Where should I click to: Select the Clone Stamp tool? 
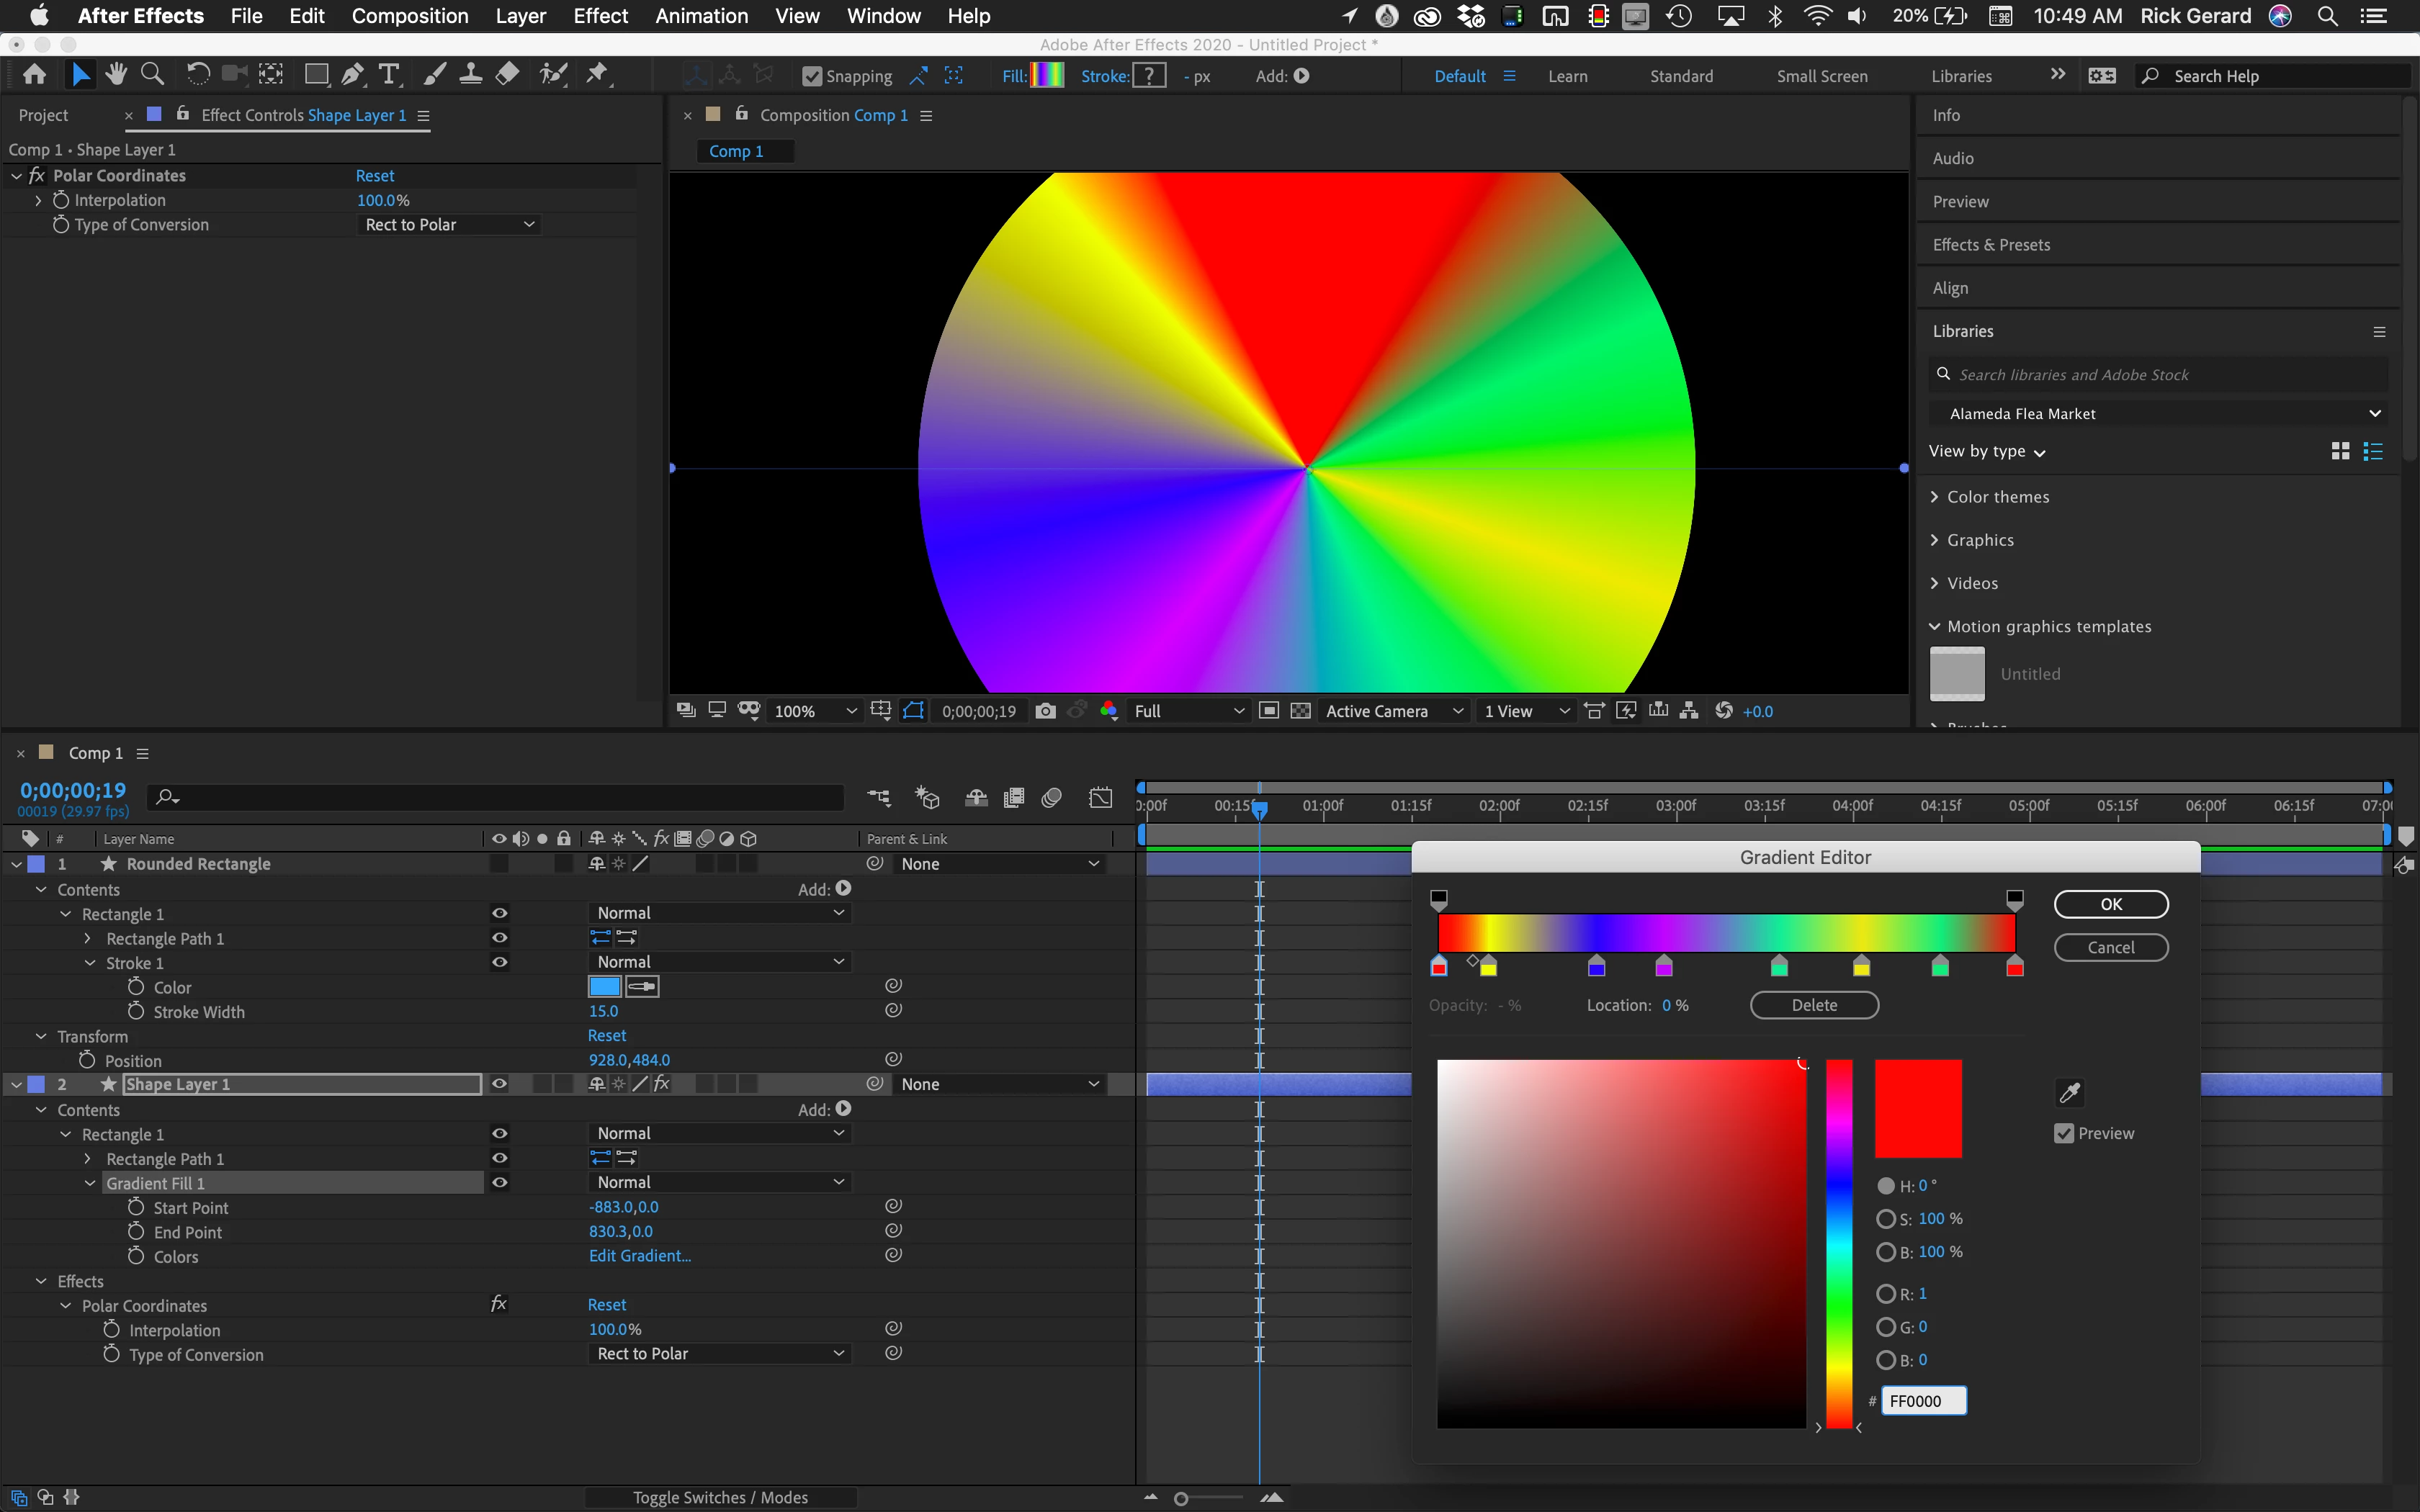(471, 74)
